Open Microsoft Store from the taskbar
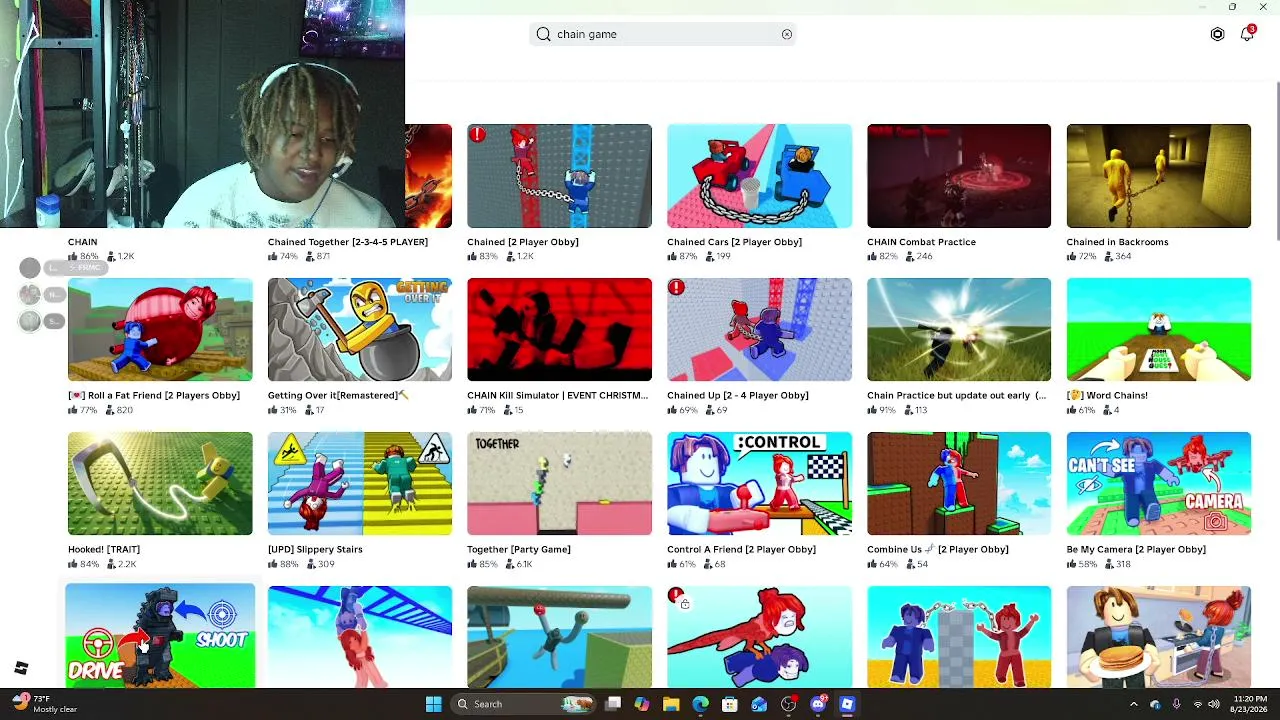The width and height of the screenshot is (1280, 720). click(x=730, y=704)
